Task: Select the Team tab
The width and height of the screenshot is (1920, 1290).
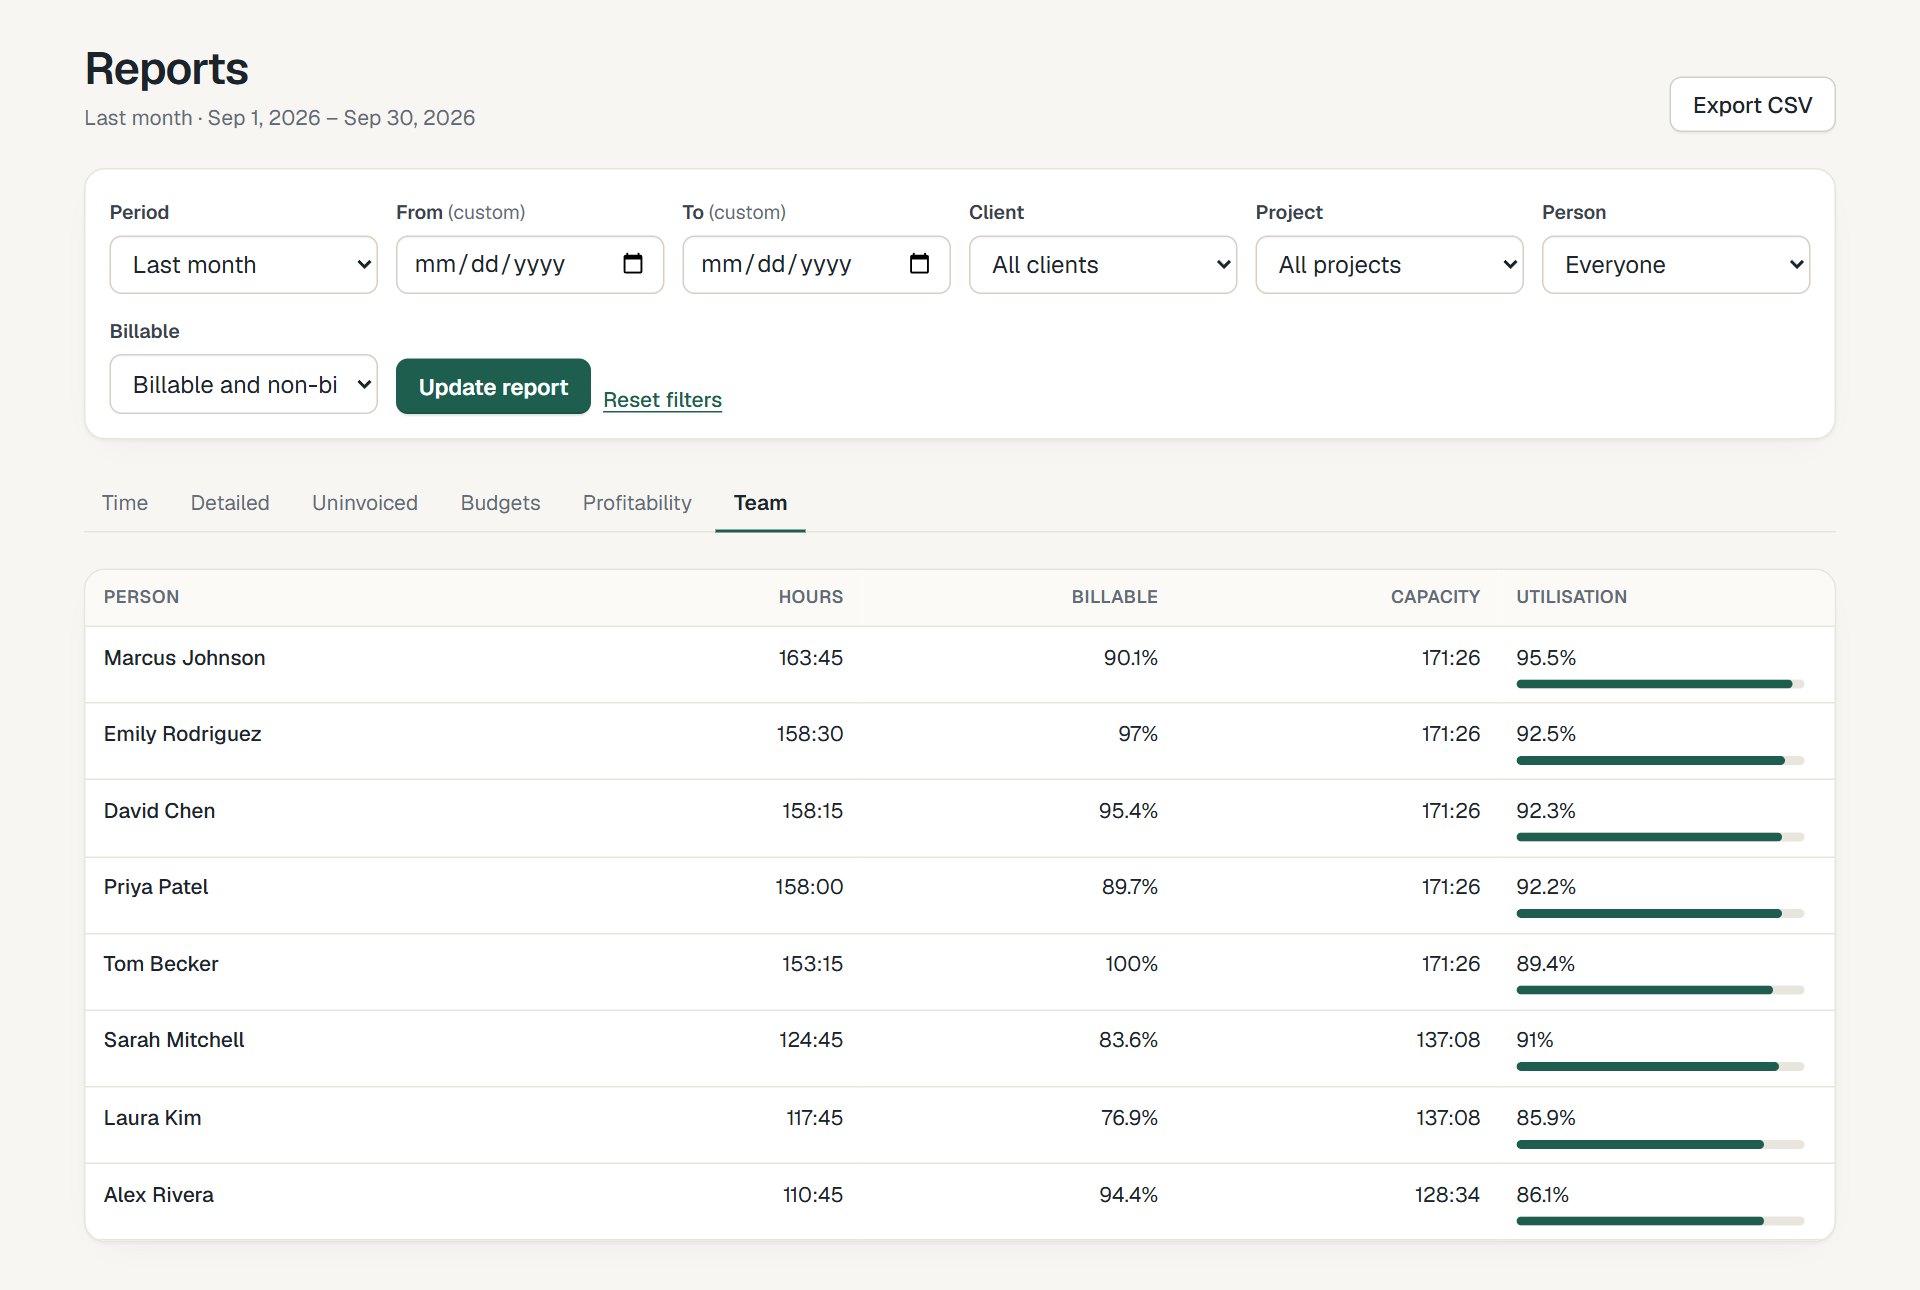Action: (x=760, y=503)
